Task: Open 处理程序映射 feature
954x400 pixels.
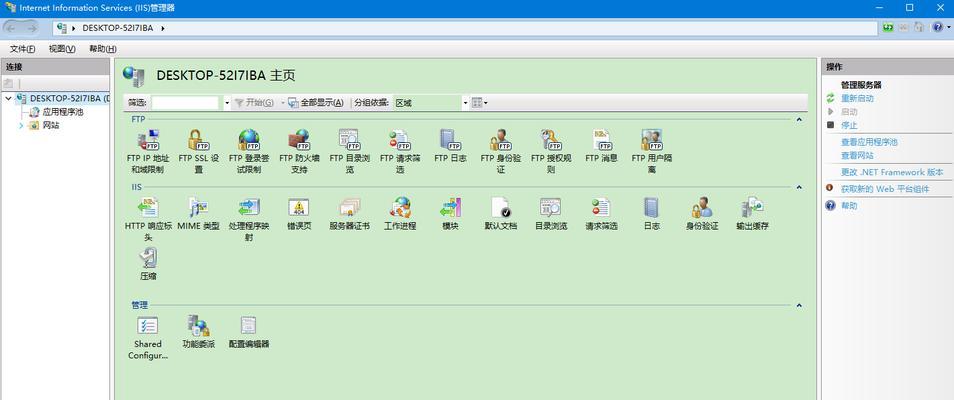Action: tap(248, 219)
